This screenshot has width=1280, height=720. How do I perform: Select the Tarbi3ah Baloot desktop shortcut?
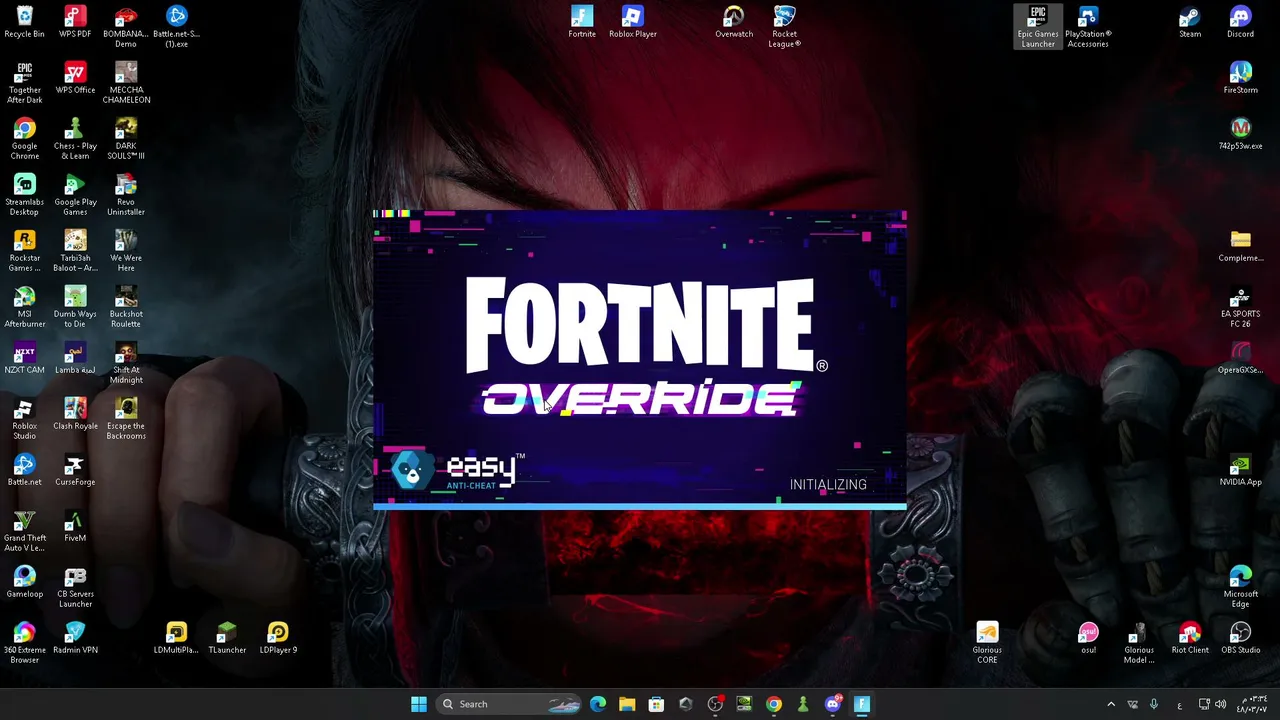coord(75,251)
